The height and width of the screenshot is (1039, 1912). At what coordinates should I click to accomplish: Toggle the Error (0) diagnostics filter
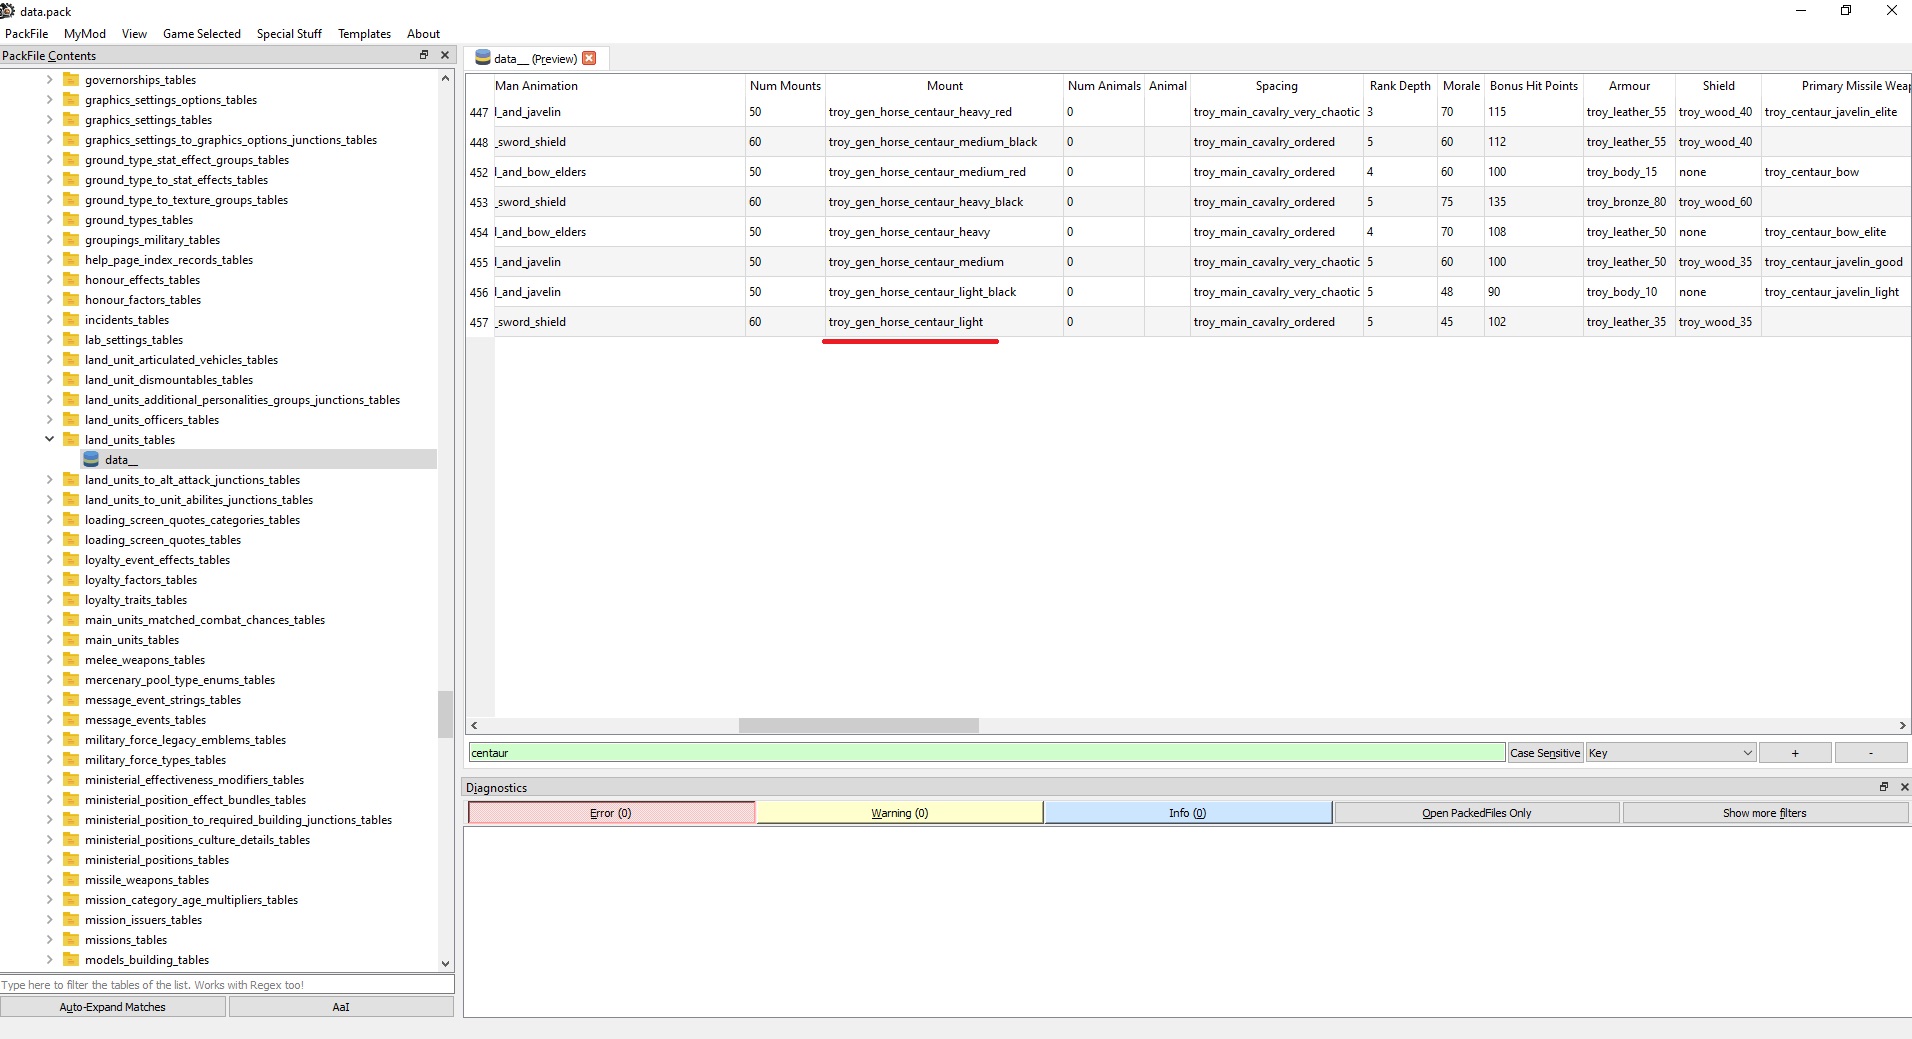[611, 813]
